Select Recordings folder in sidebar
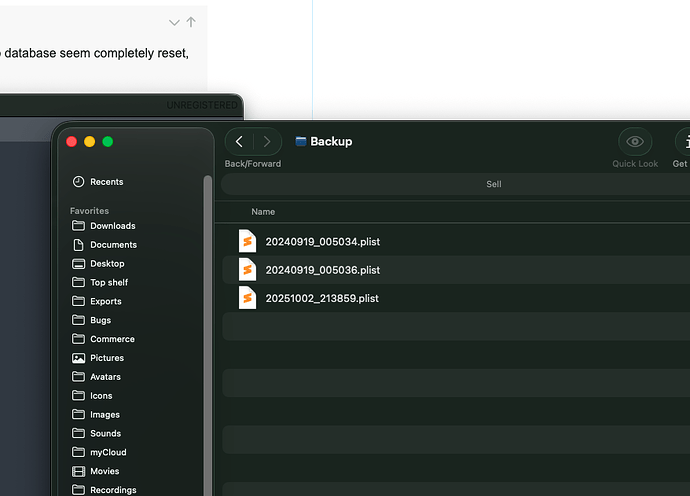This screenshot has height=496, width=690. pos(104,490)
